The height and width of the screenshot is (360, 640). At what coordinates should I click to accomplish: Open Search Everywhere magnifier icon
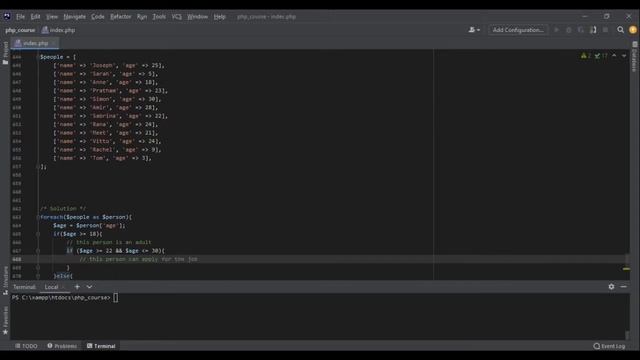pyautogui.click(x=620, y=30)
